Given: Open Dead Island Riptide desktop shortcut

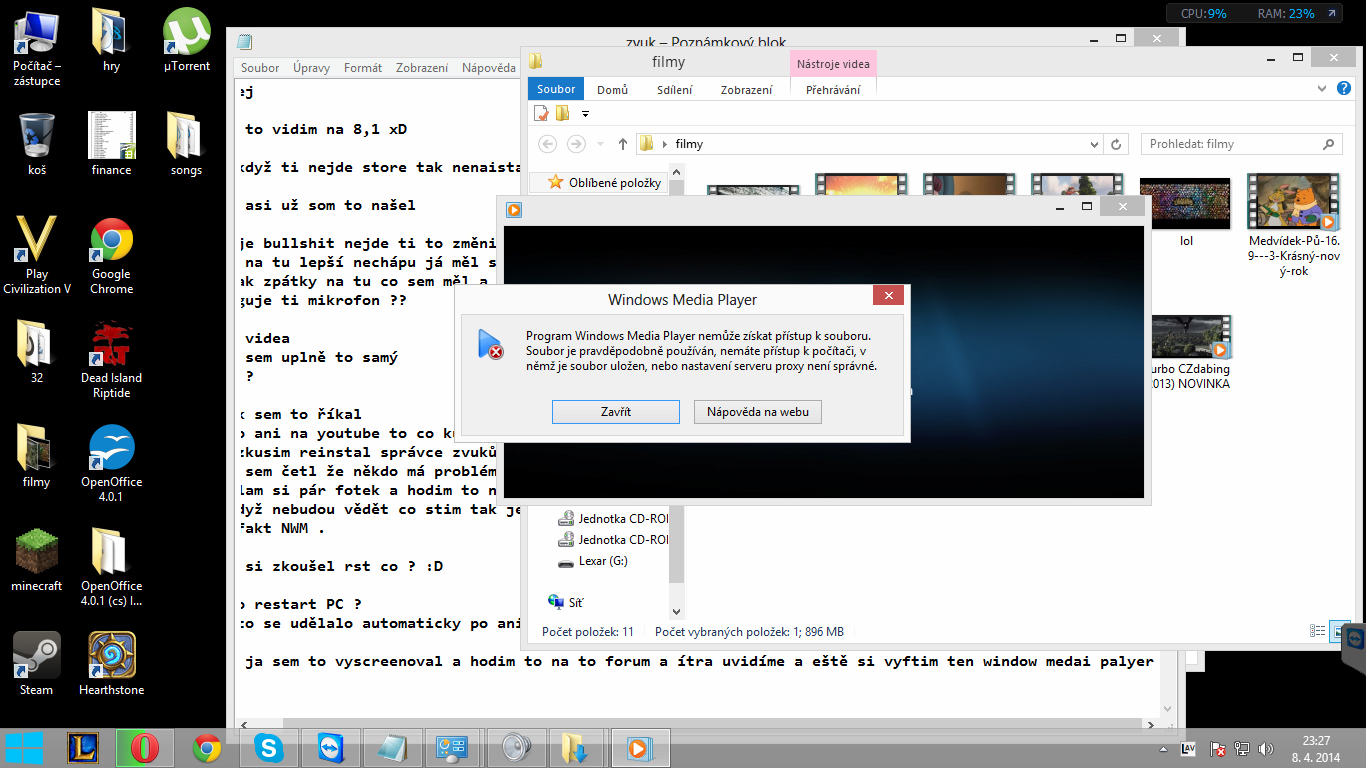Looking at the screenshot, I should pos(111,345).
